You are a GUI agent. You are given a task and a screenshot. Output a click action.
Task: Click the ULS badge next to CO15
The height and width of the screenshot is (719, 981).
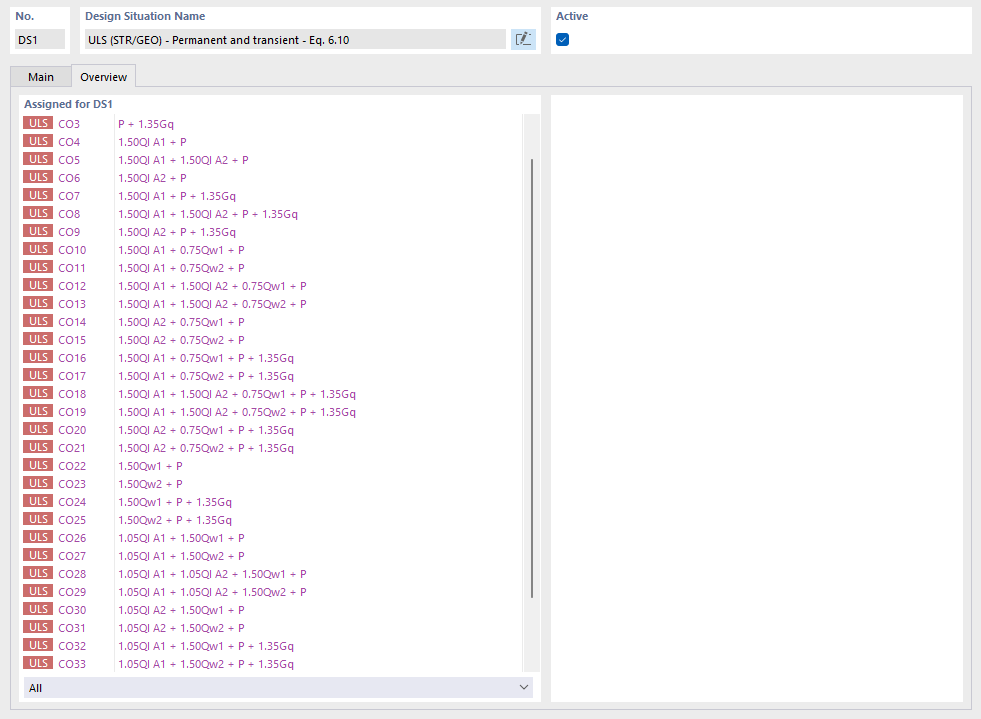click(38, 339)
